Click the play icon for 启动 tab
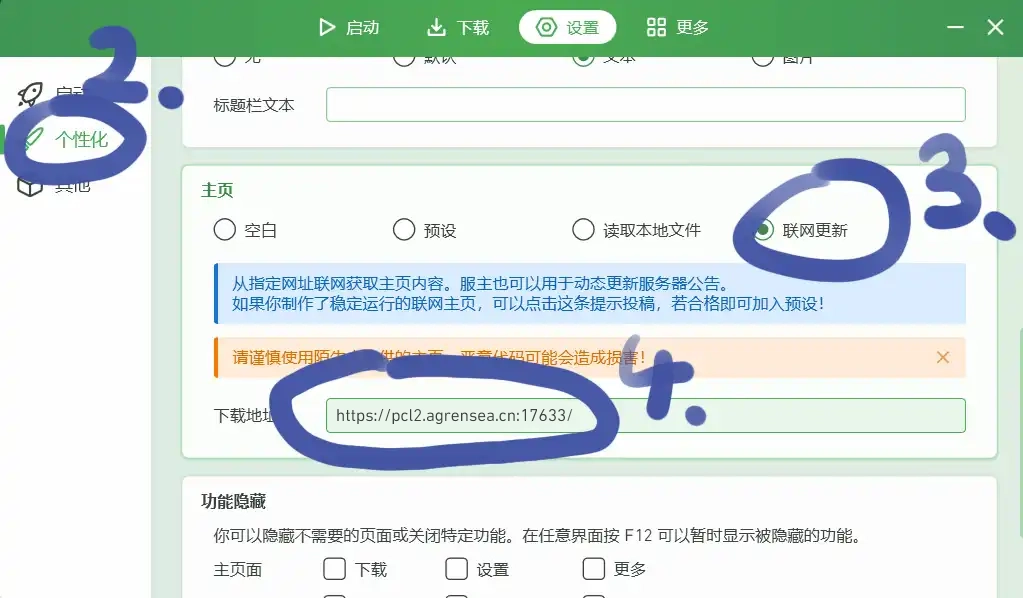This screenshot has width=1023, height=598. pos(326,27)
